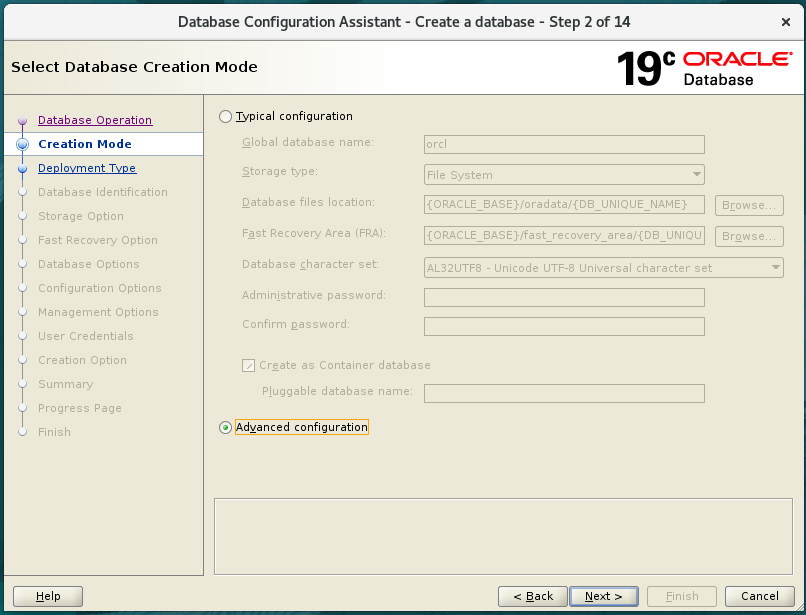
Task: Click Database Options step in sidebar
Action: [x=88, y=264]
